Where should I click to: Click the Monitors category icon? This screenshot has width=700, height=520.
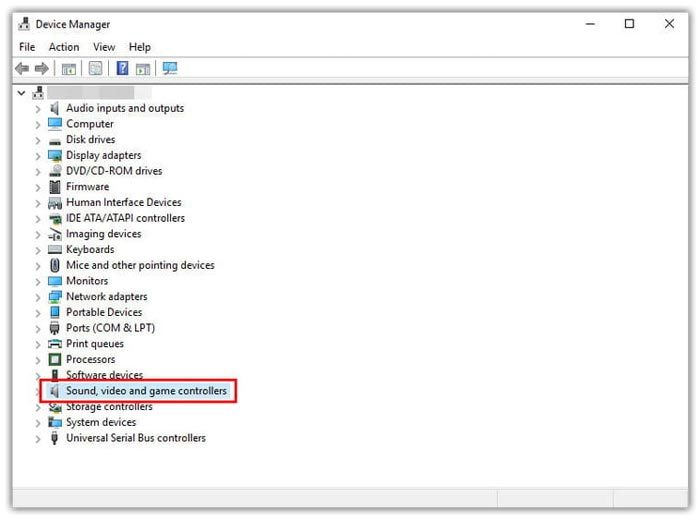point(54,281)
